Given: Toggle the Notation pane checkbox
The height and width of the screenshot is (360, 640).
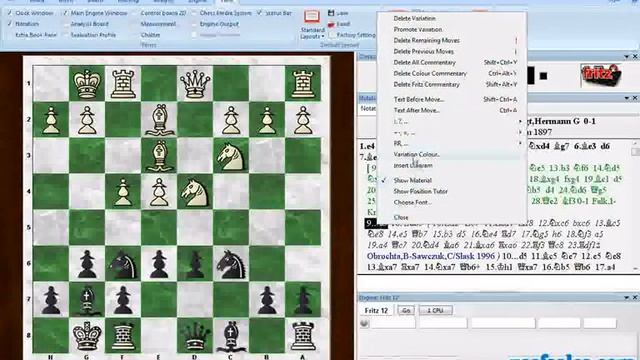Looking at the screenshot, I should pos(10,24).
